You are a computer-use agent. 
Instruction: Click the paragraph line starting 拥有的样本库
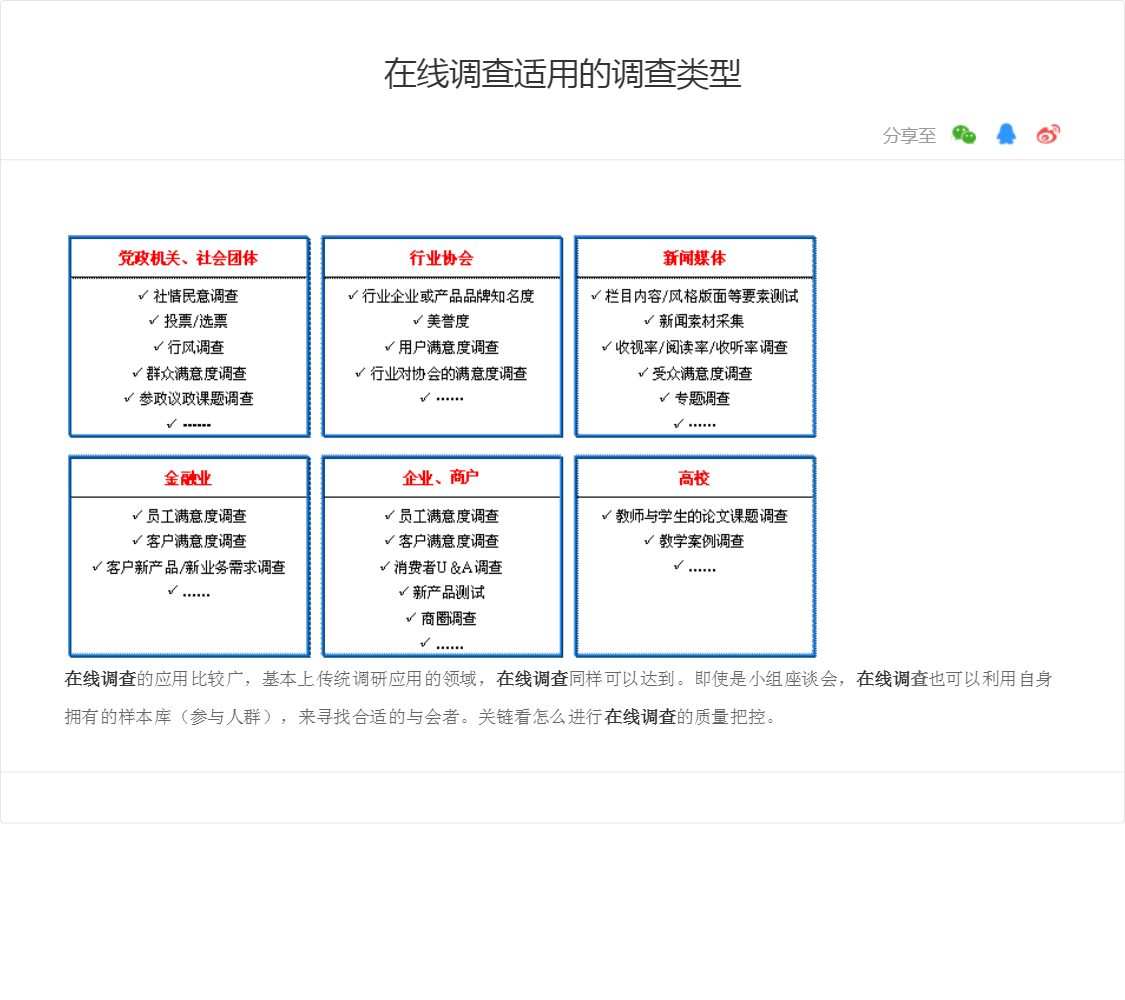point(420,717)
